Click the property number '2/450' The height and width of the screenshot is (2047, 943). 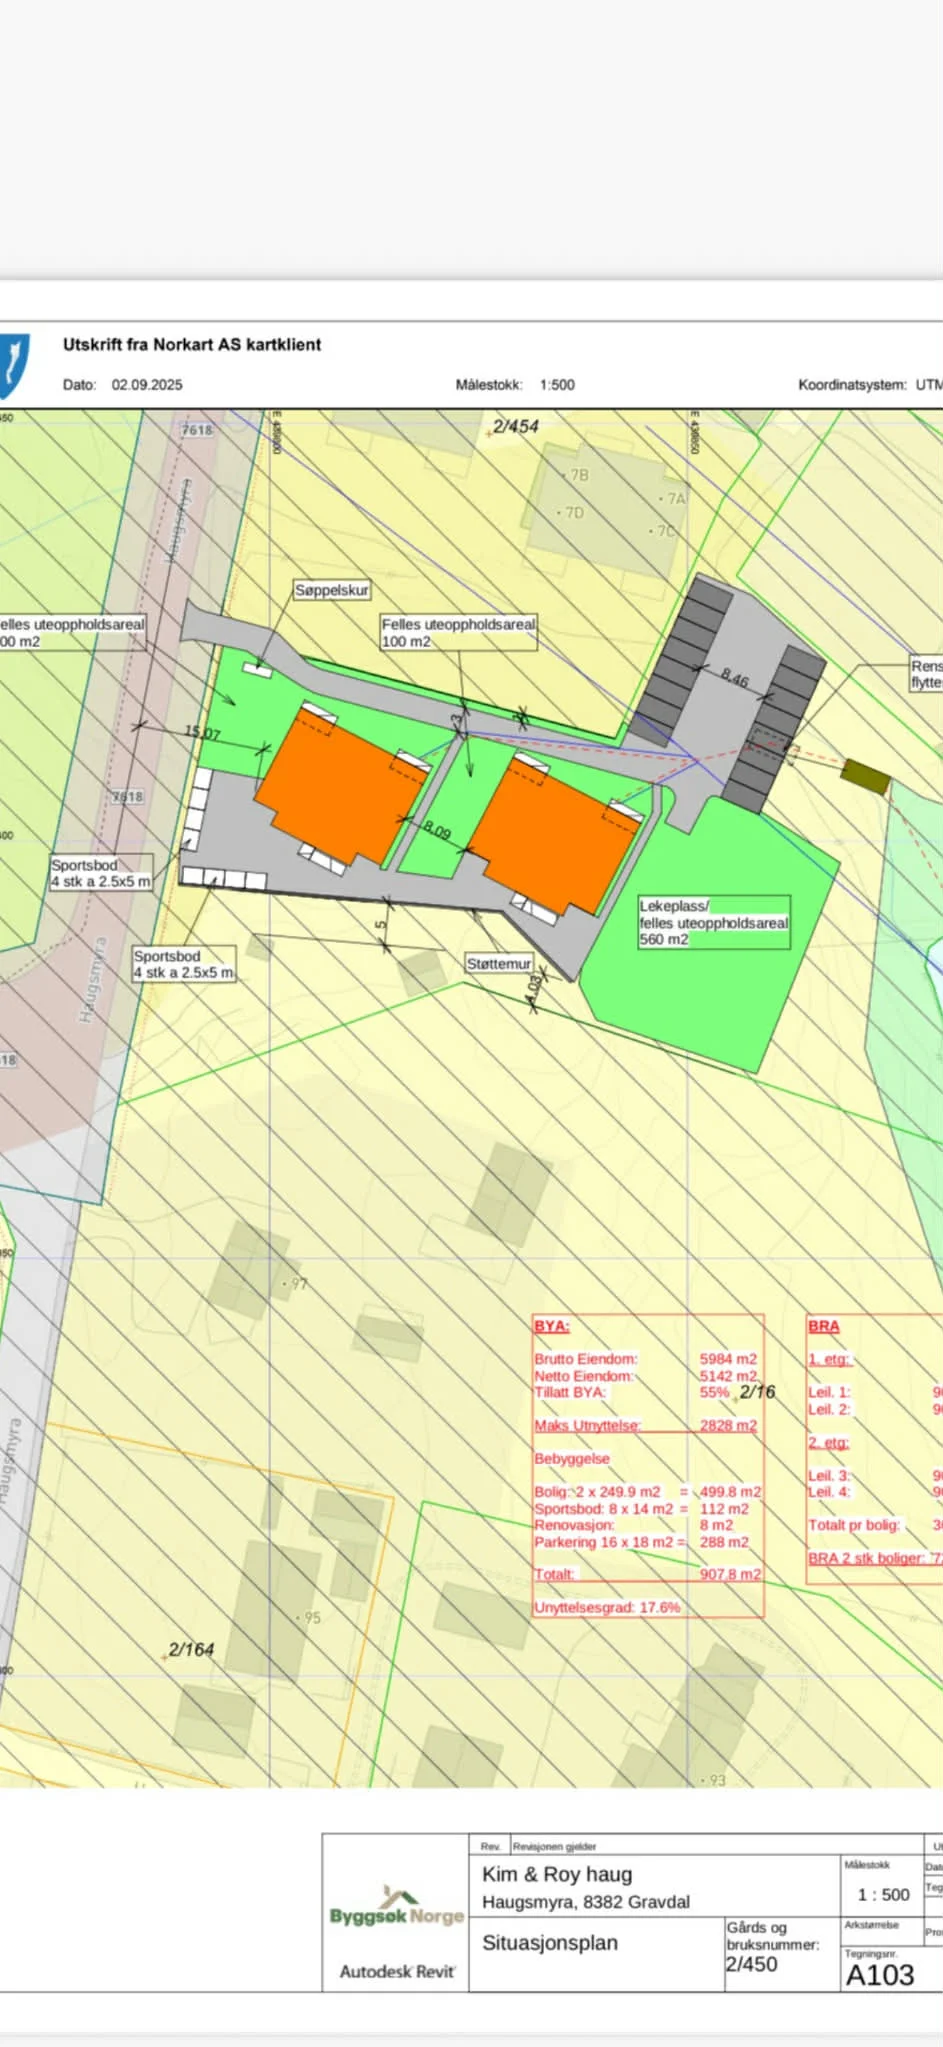(x=751, y=1964)
